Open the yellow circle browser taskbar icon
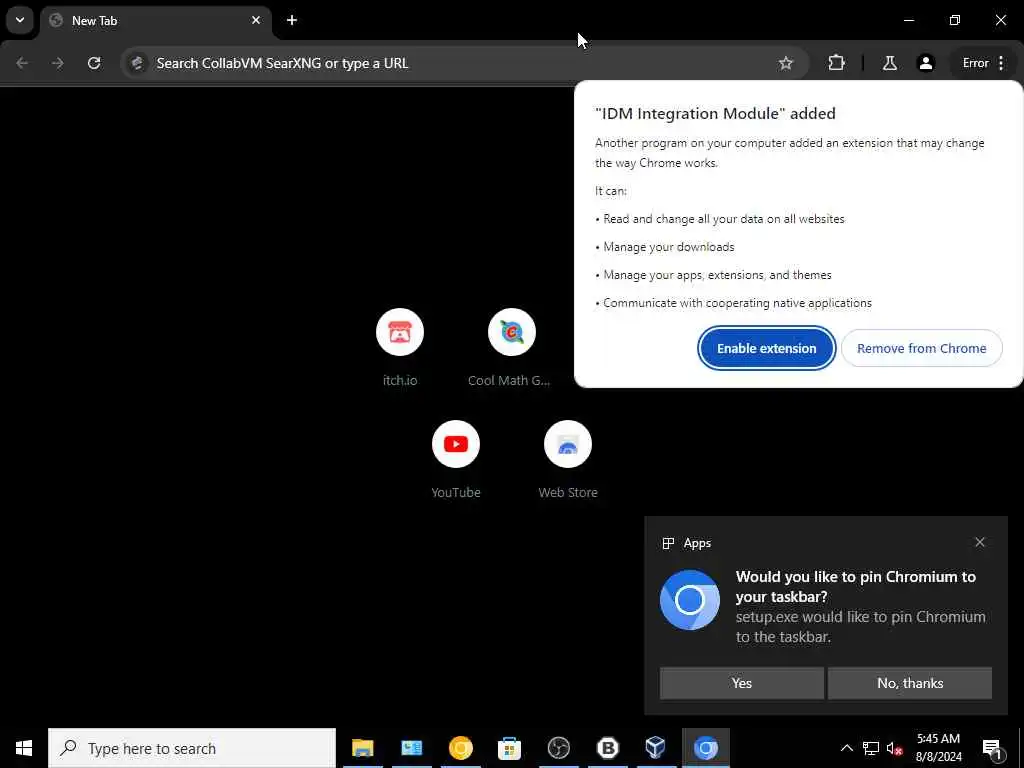 click(460, 748)
